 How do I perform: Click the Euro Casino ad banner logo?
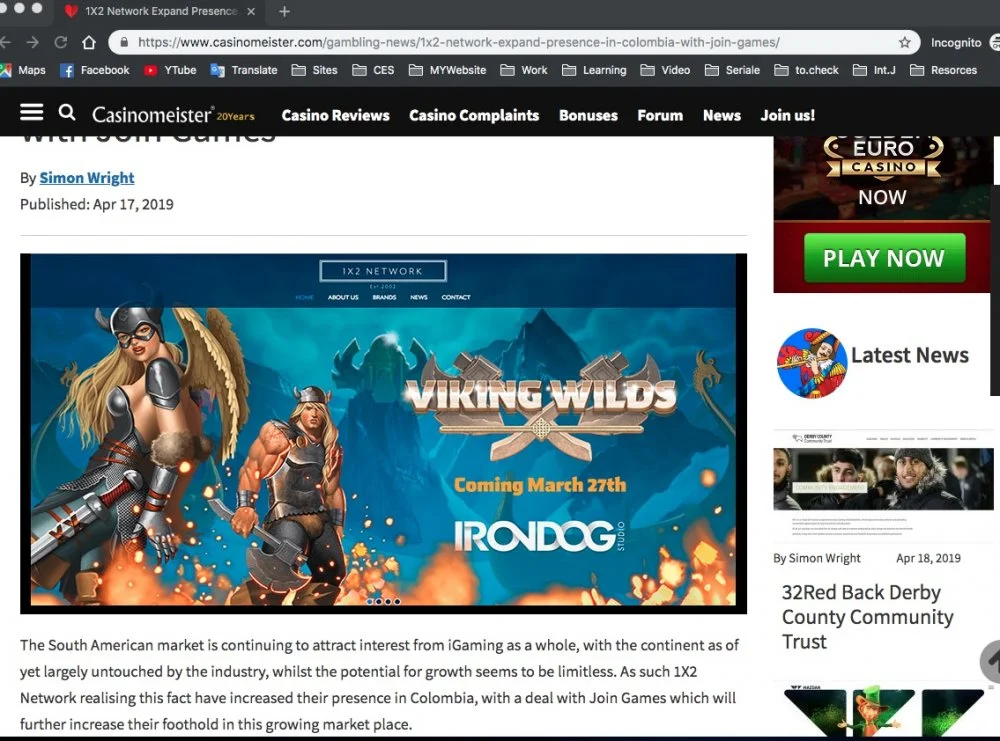pos(883,158)
